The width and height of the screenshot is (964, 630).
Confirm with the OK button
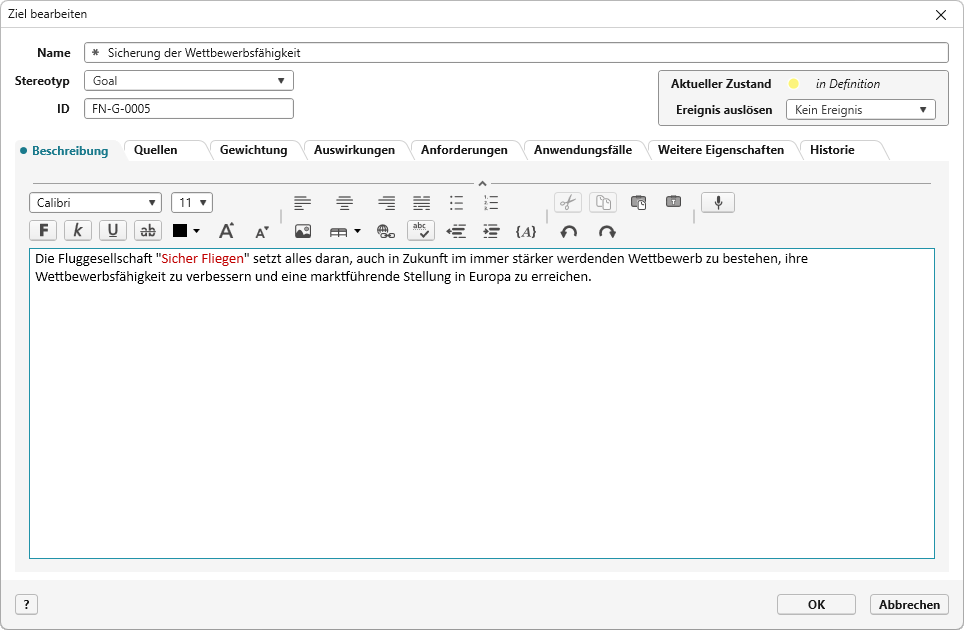(816, 604)
